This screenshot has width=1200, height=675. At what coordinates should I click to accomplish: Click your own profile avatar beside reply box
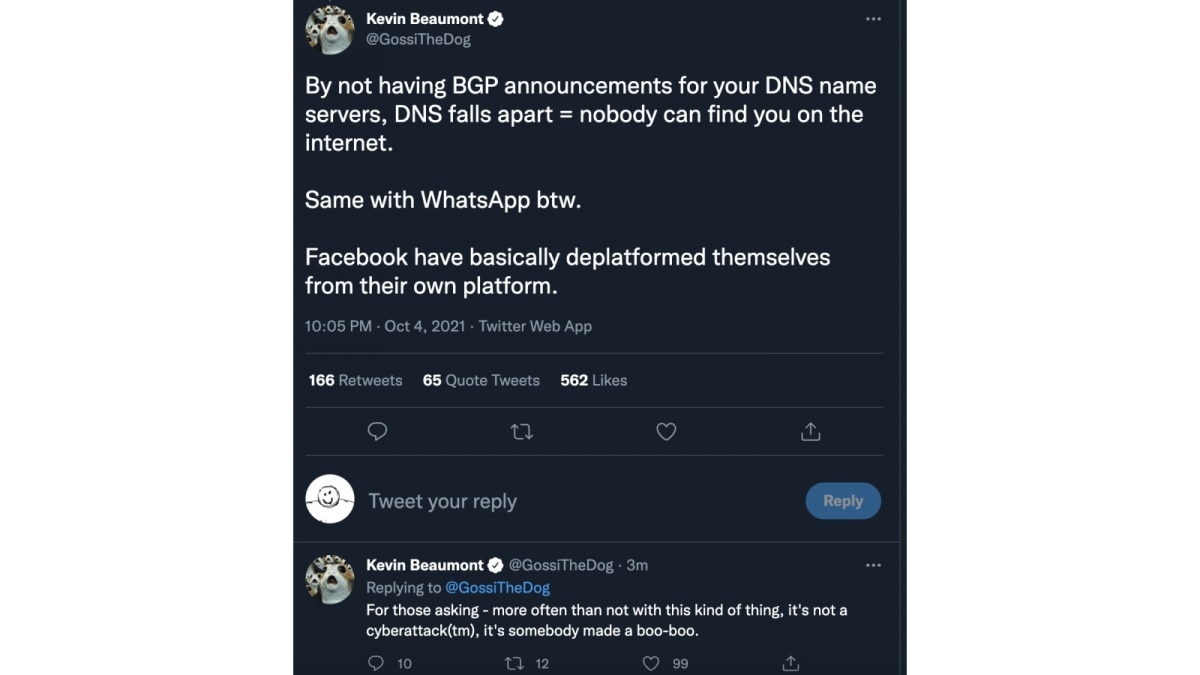tap(330, 499)
